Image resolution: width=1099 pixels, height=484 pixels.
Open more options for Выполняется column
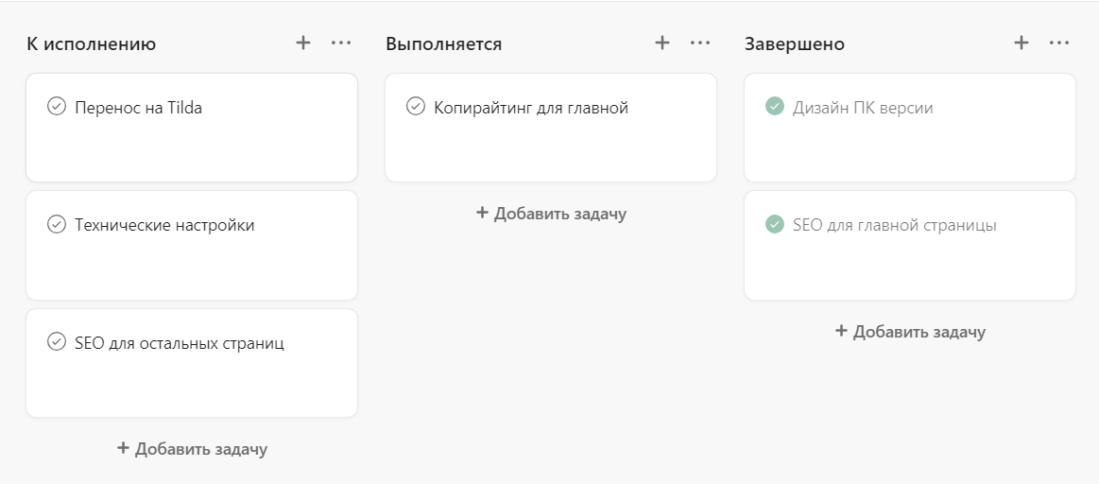700,43
